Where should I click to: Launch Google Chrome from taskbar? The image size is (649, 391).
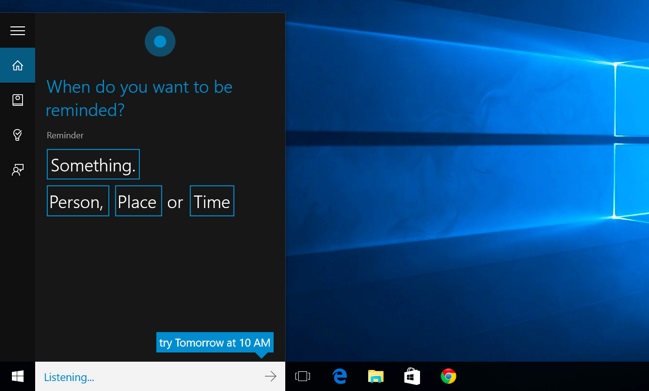pos(448,376)
